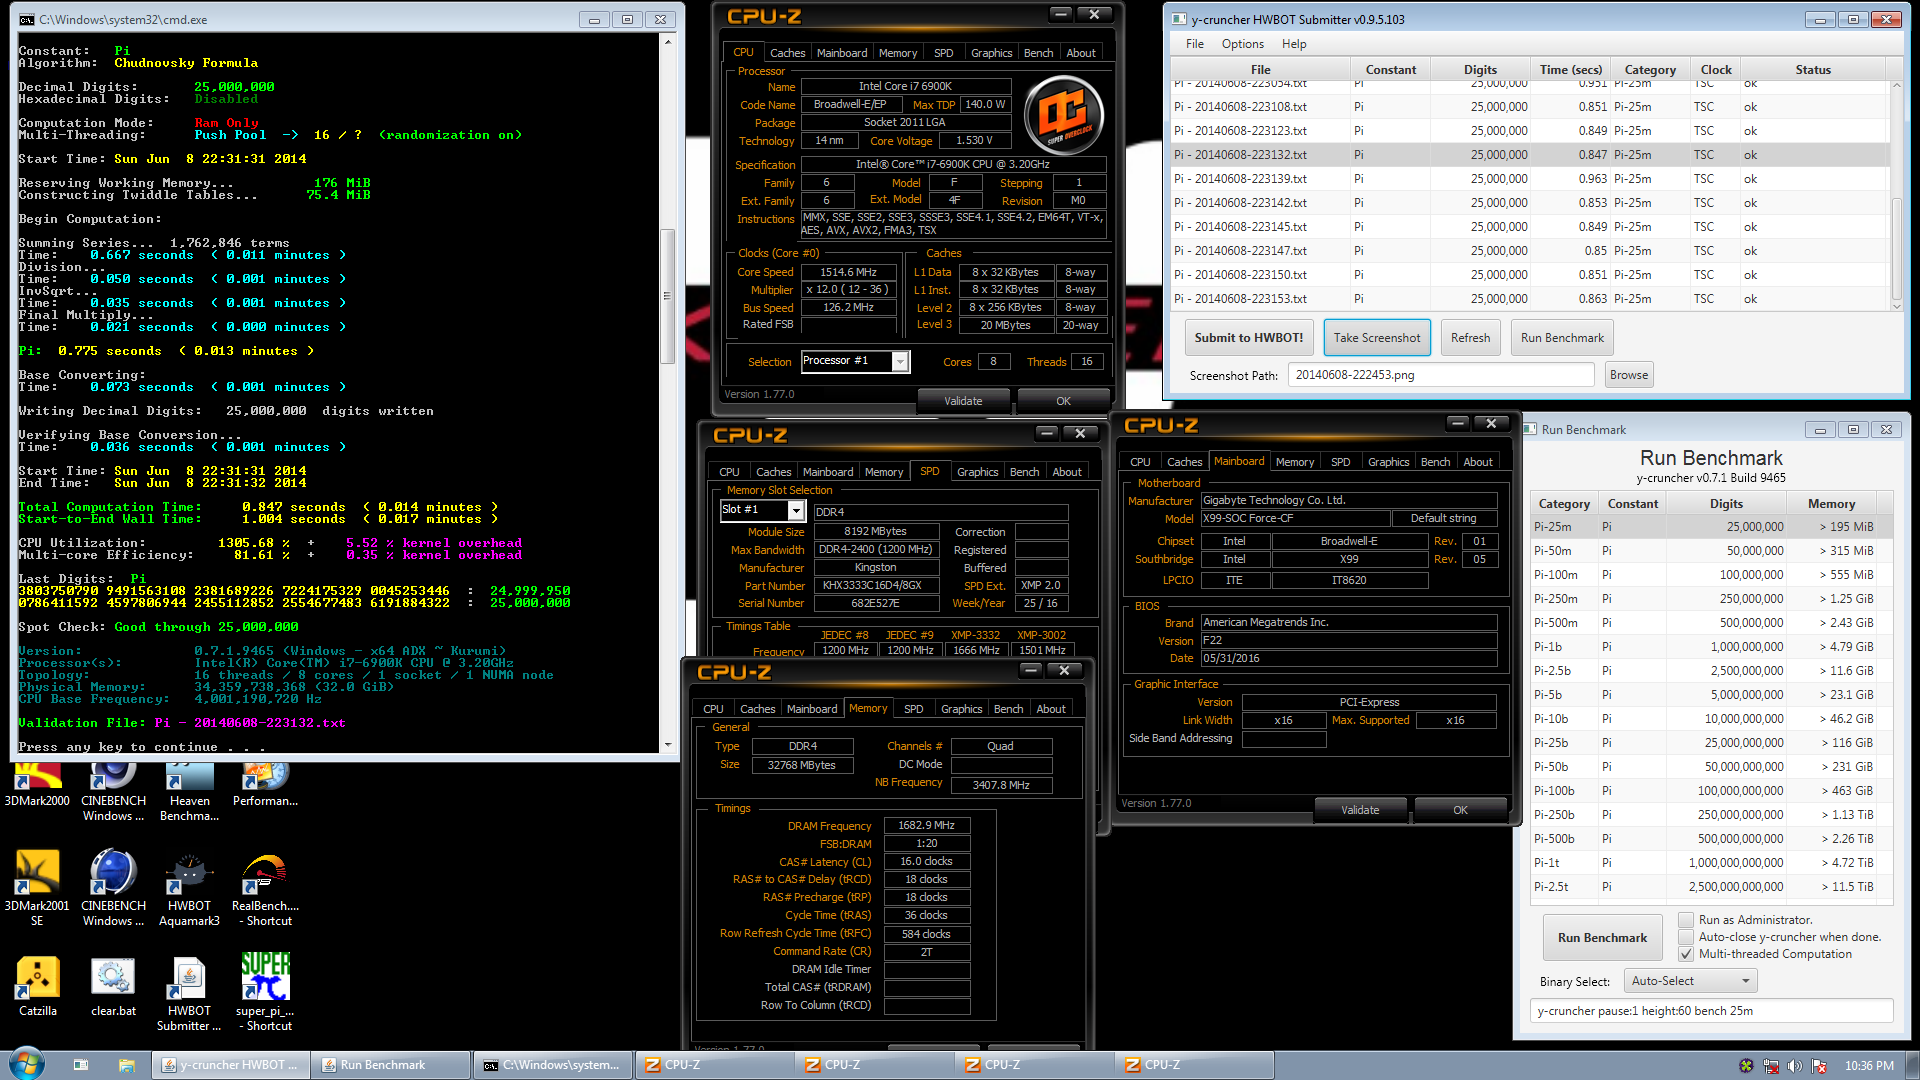The width and height of the screenshot is (1920, 1080).
Task: Switch to cmd.exe window in taskbar
Action: pos(553,1065)
